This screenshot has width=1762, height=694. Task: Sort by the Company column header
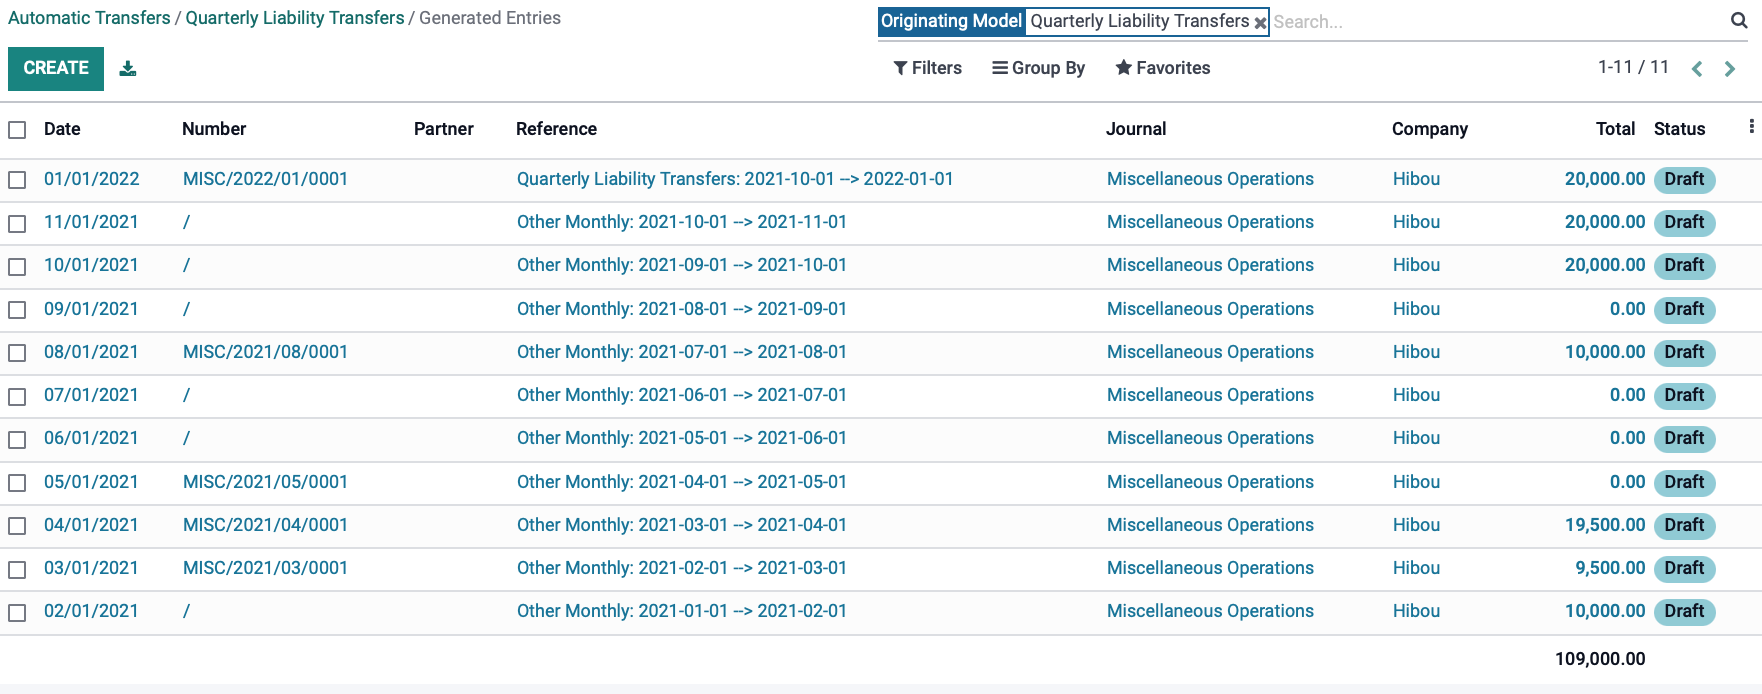click(1430, 129)
